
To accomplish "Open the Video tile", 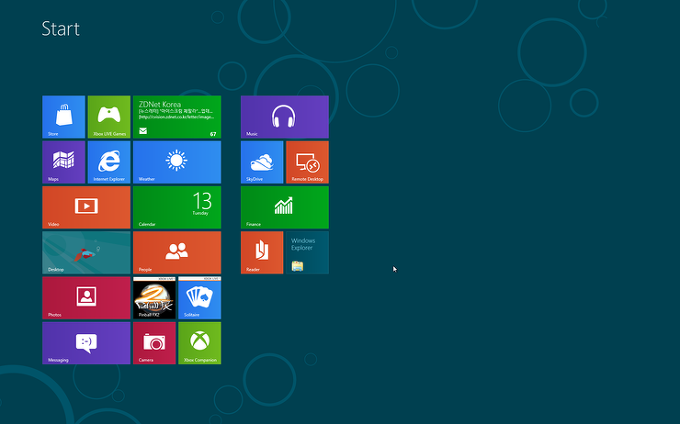I will coord(86,207).
